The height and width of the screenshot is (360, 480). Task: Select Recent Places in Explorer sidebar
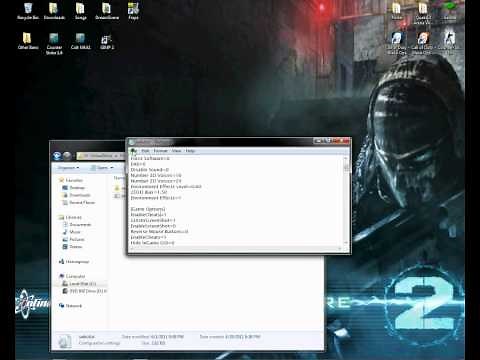click(x=79, y=202)
